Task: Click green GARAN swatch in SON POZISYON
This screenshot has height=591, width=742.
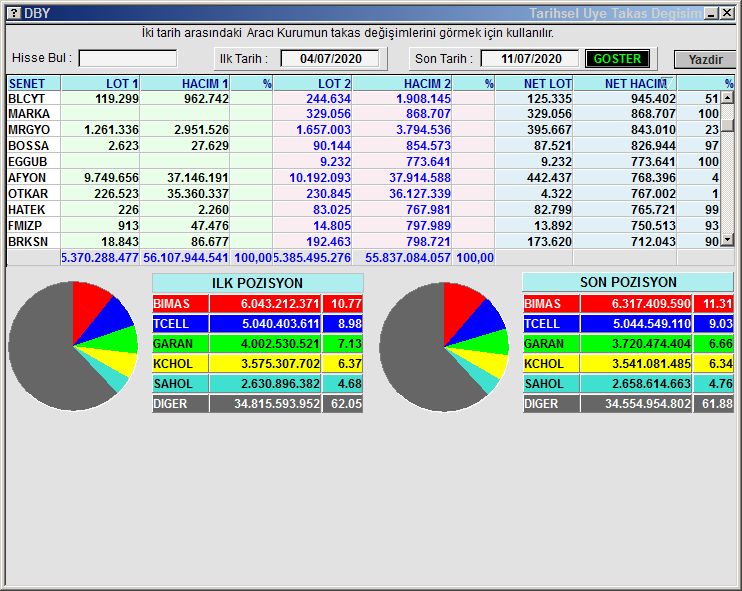Action: coord(551,344)
